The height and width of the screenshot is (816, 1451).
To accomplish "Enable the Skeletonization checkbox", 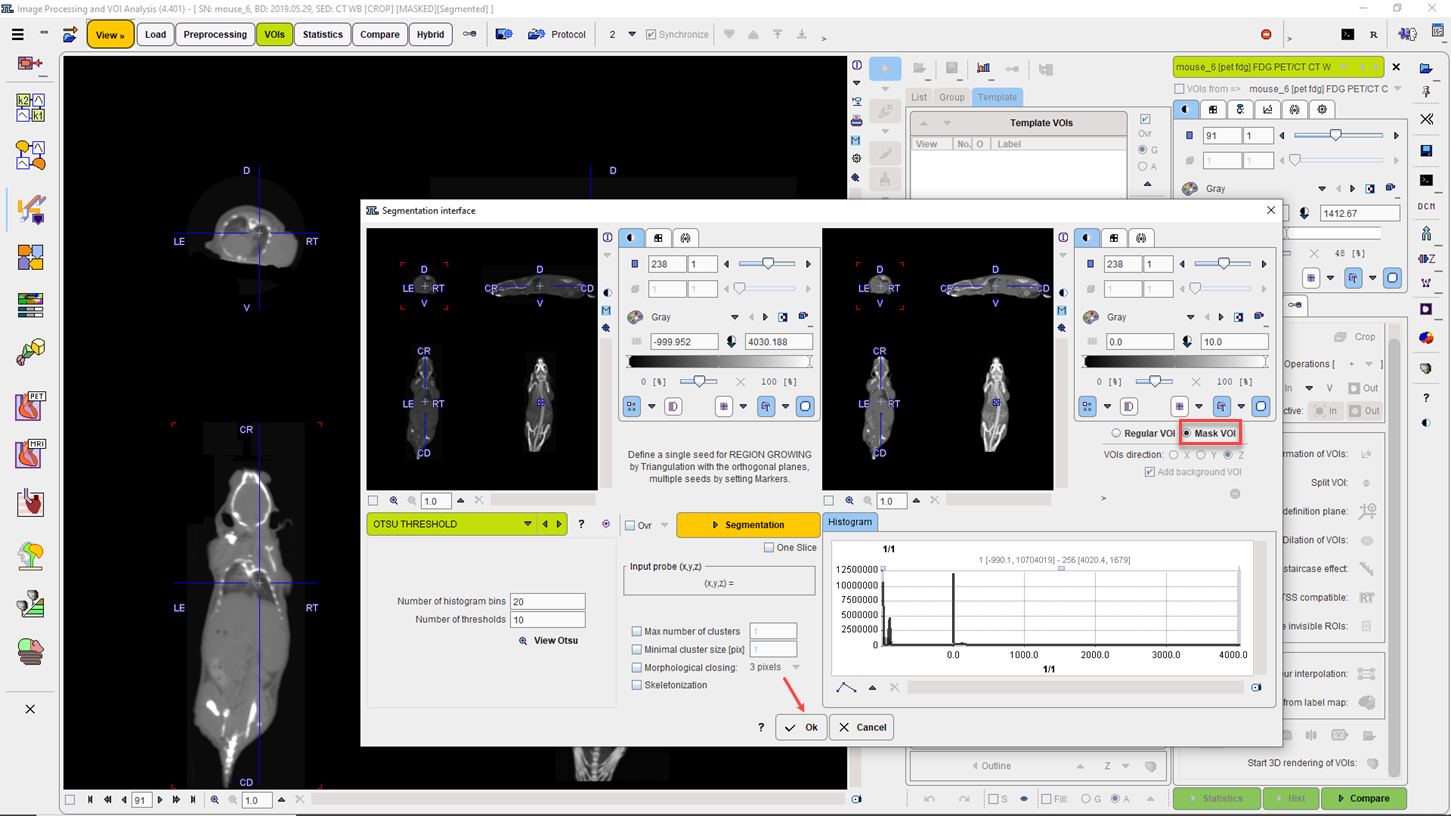I will point(636,685).
